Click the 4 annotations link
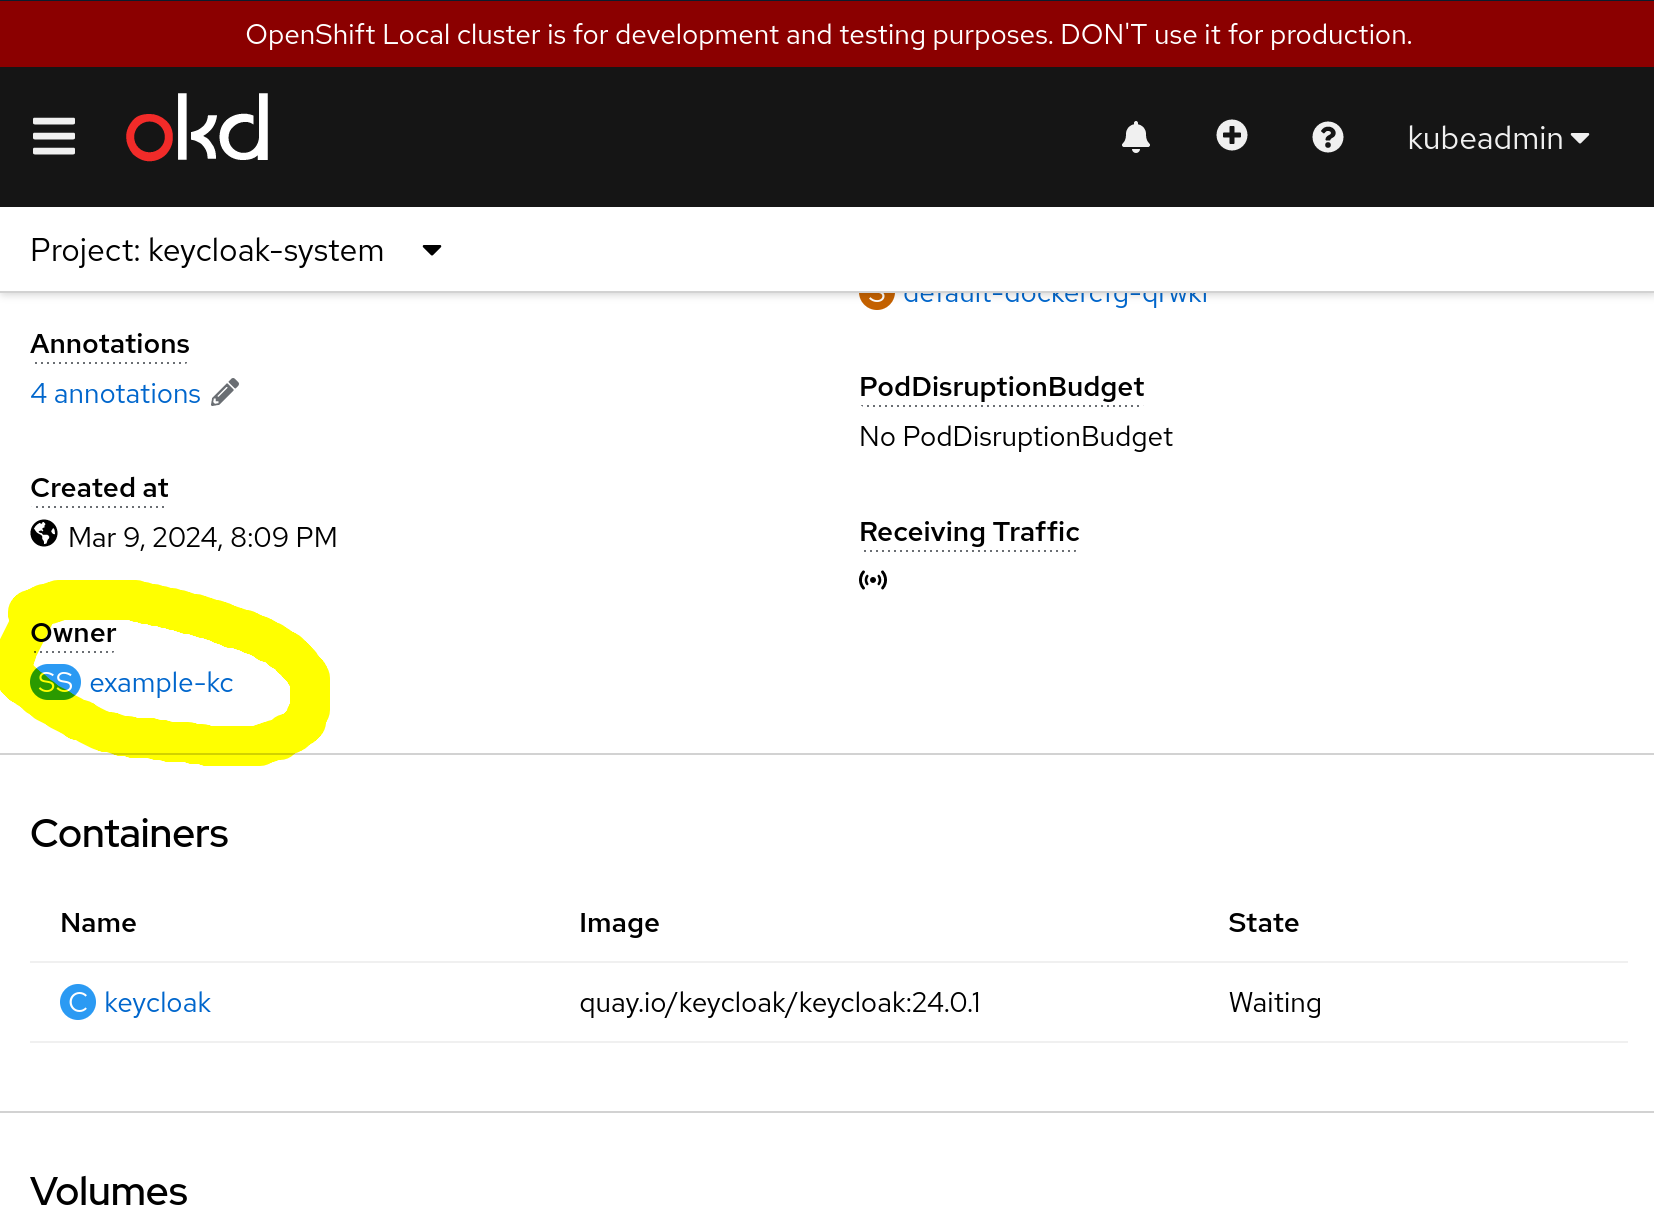 (x=115, y=394)
